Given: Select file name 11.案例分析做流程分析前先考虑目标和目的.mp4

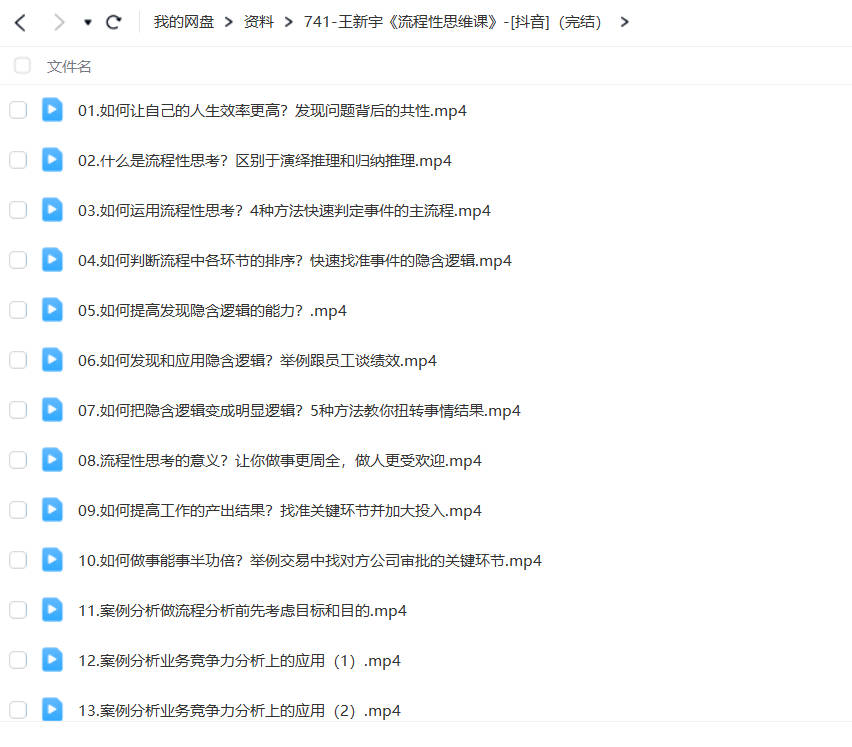Looking at the screenshot, I should pyautogui.click(x=242, y=611).
